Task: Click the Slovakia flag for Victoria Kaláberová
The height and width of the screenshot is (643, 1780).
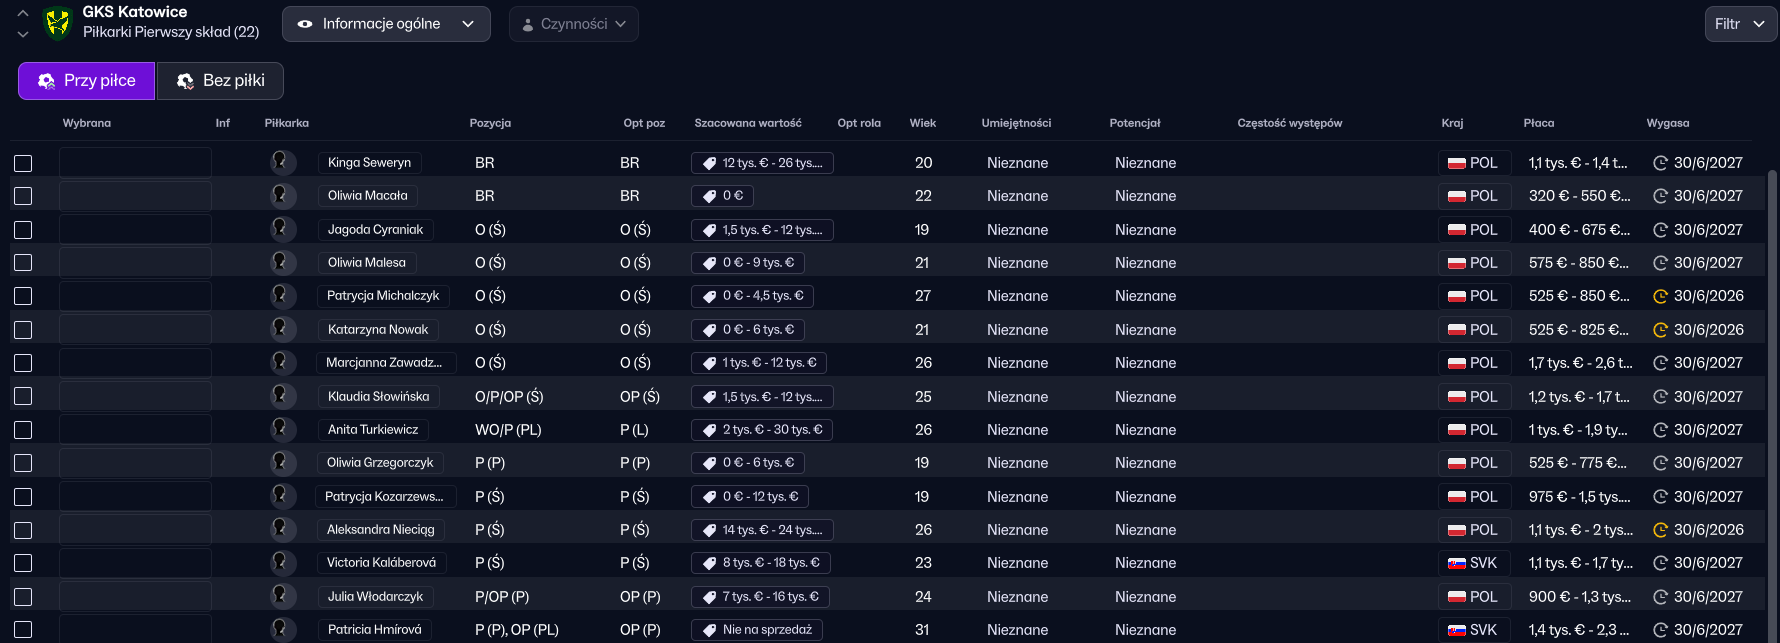Action: click(1457, 563)
